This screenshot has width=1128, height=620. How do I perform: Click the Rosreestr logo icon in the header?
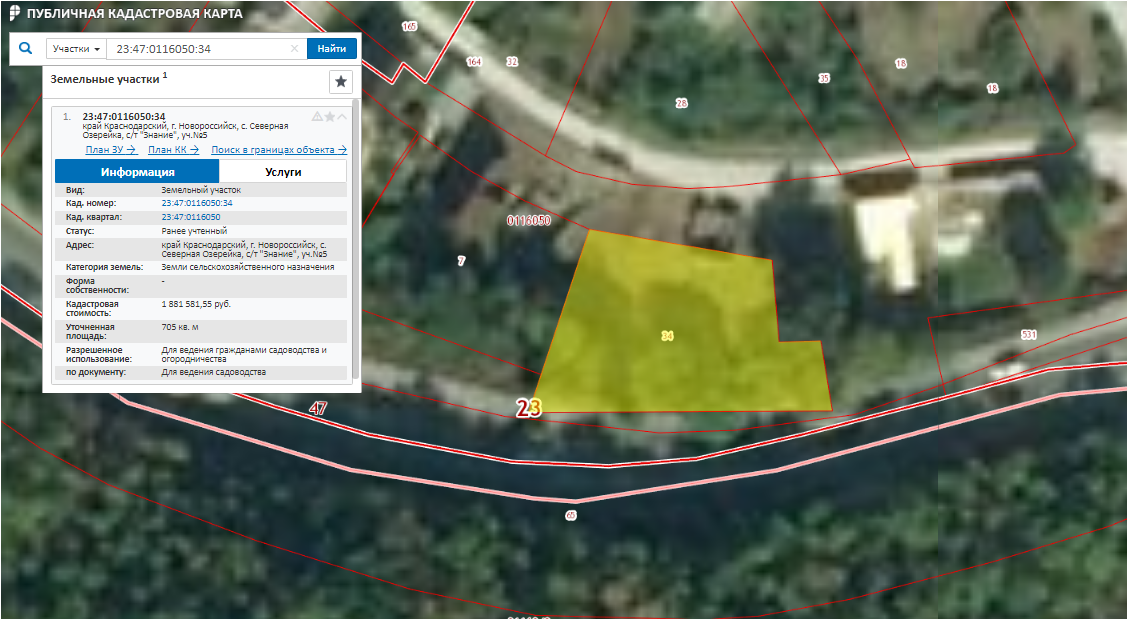tap(14, 14)
